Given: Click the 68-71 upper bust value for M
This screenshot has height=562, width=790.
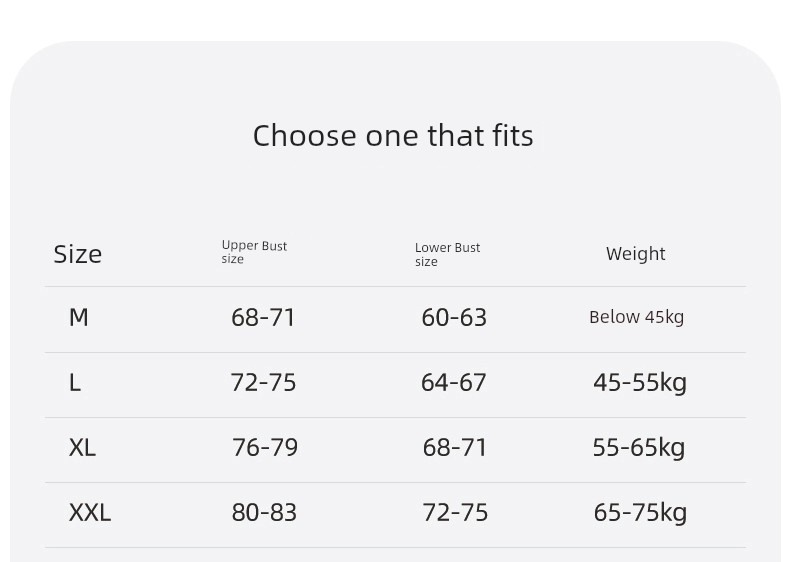Looking at the screenshot, I should tap(263, 318).
